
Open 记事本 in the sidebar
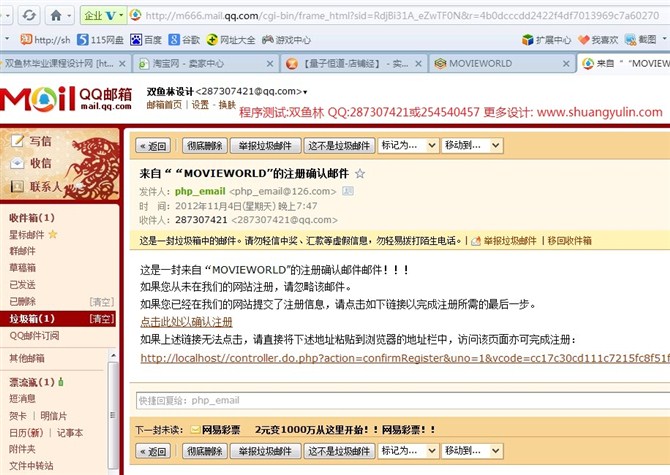70,433
